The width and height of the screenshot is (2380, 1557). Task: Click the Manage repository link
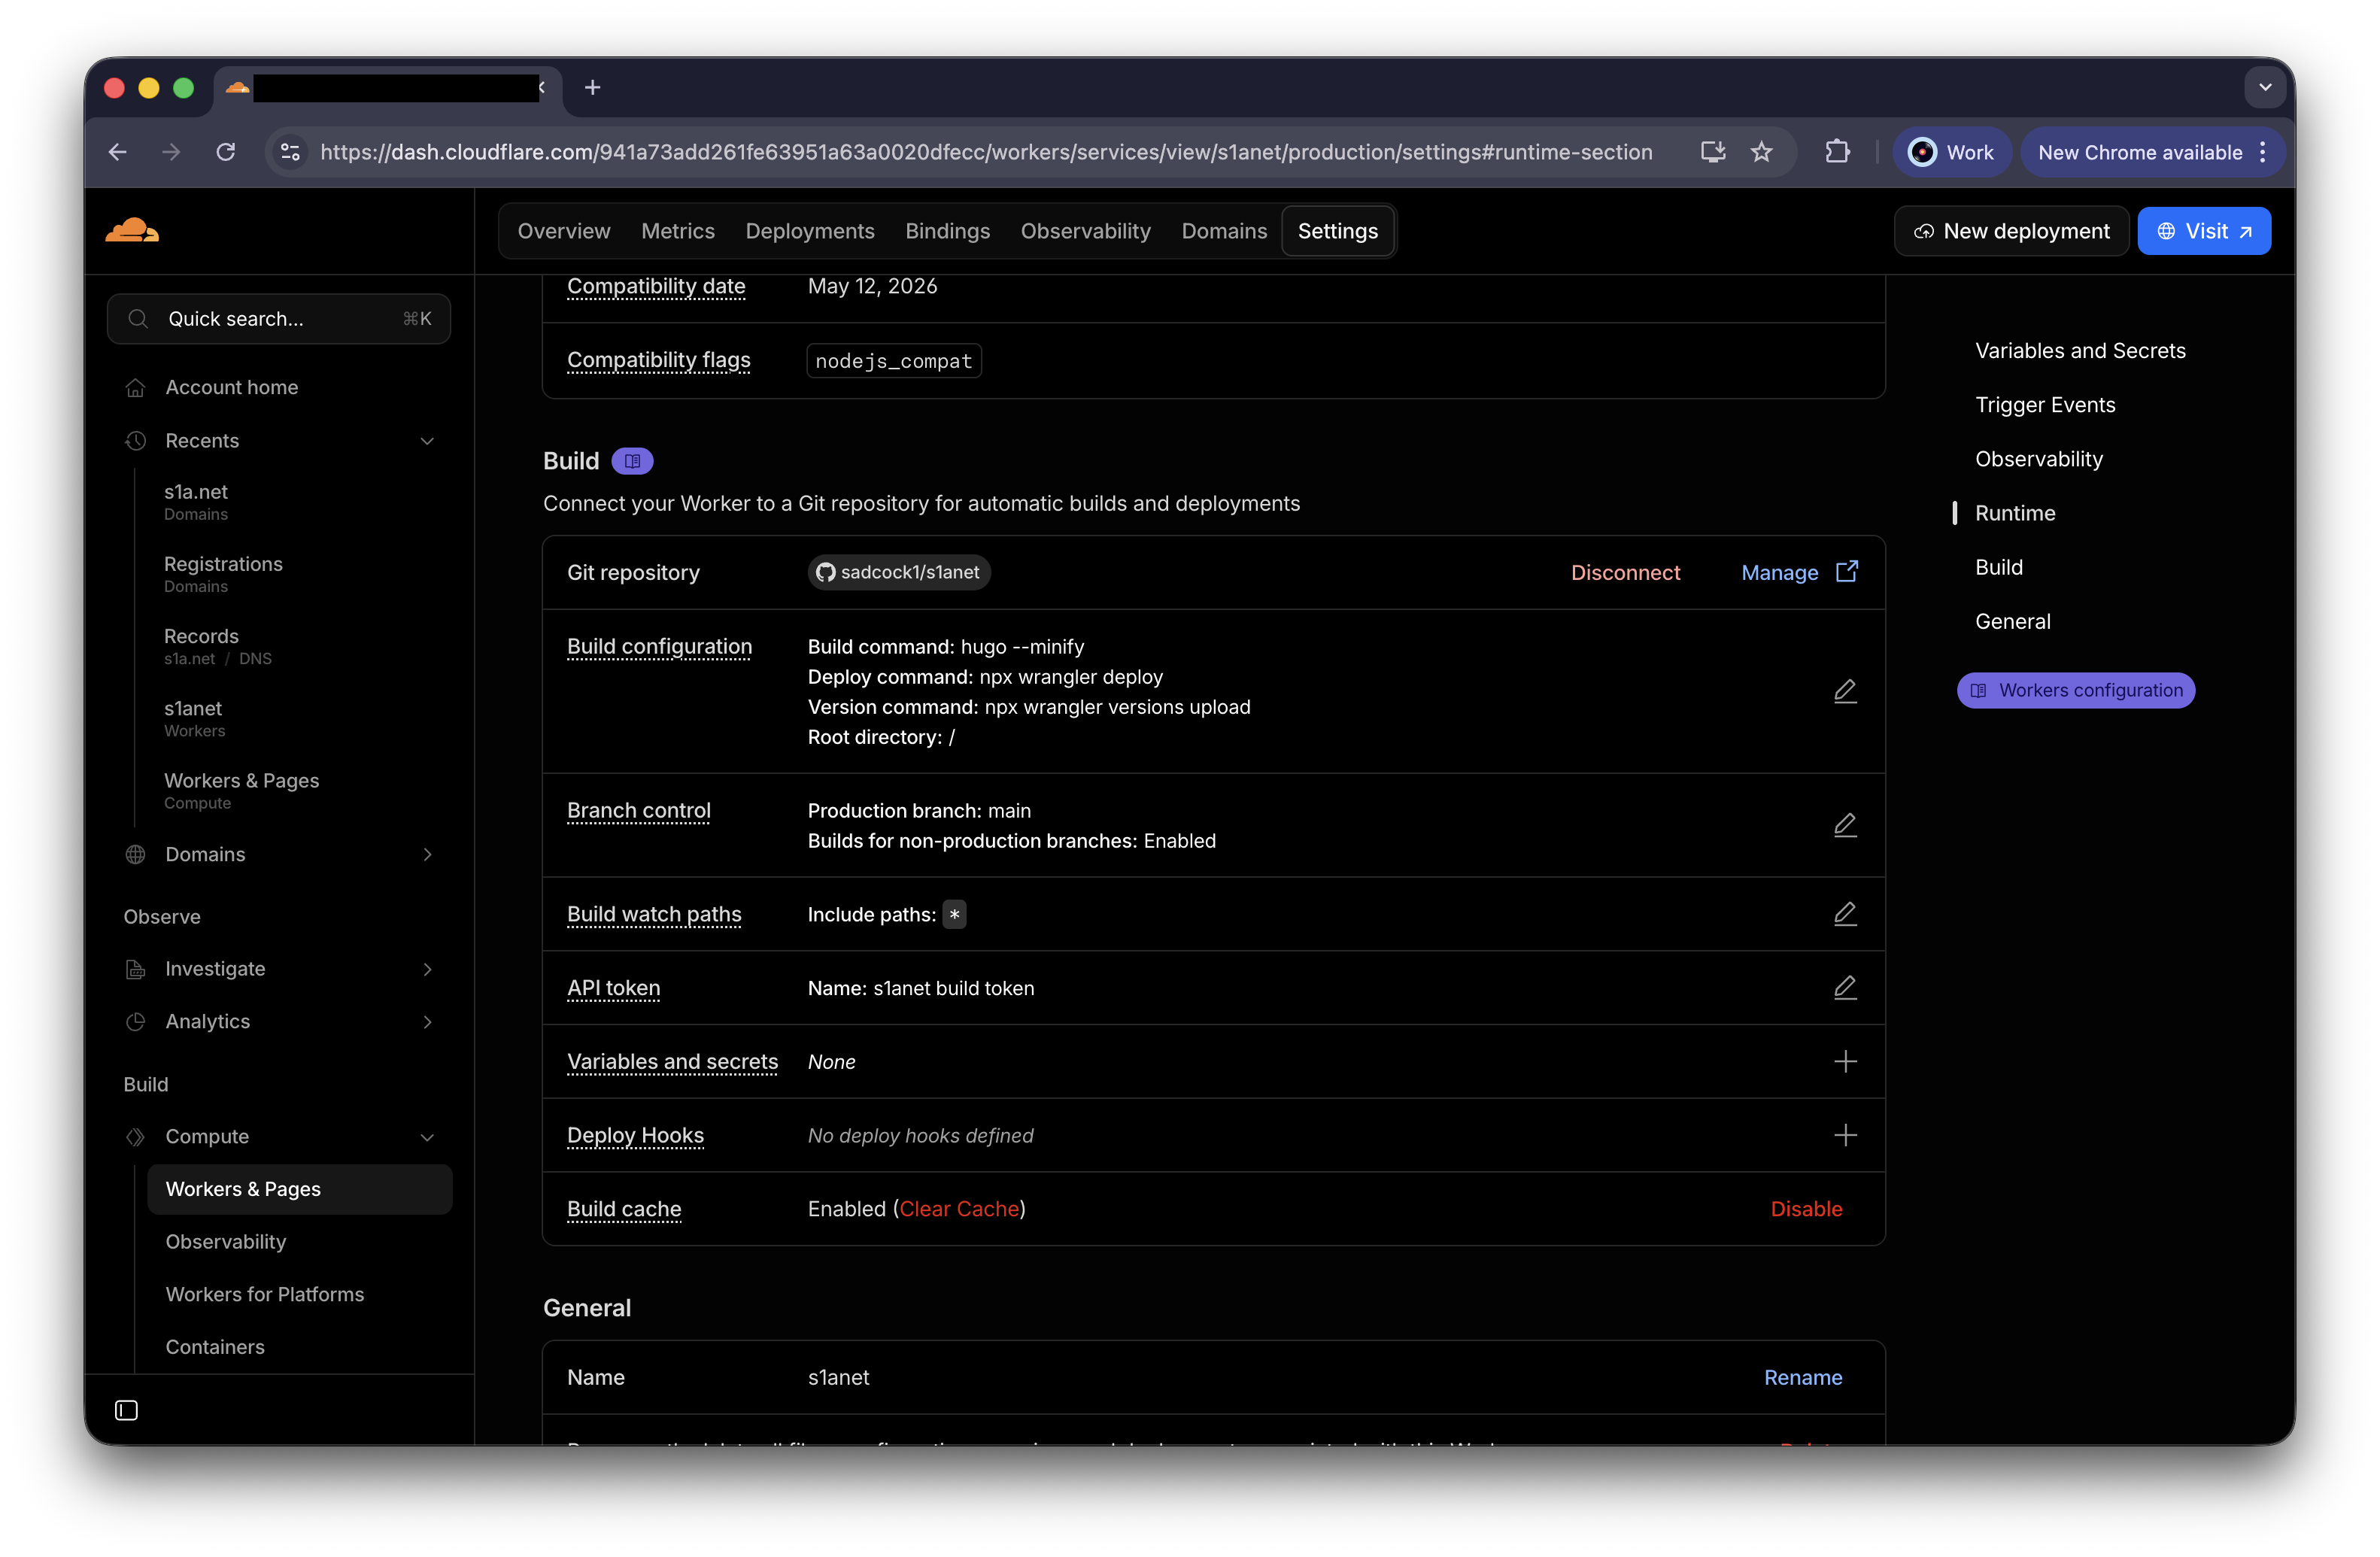coord(1779,572)
